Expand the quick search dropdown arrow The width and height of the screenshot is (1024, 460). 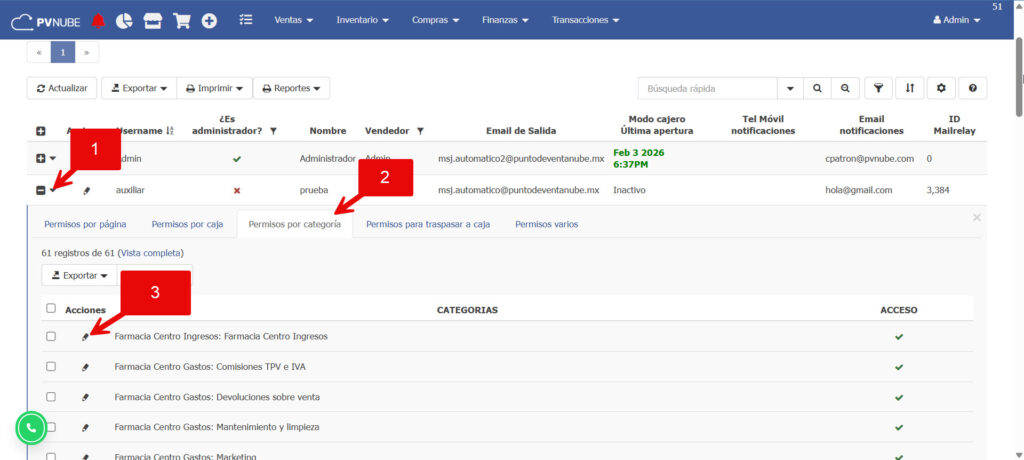pos(790,88)
